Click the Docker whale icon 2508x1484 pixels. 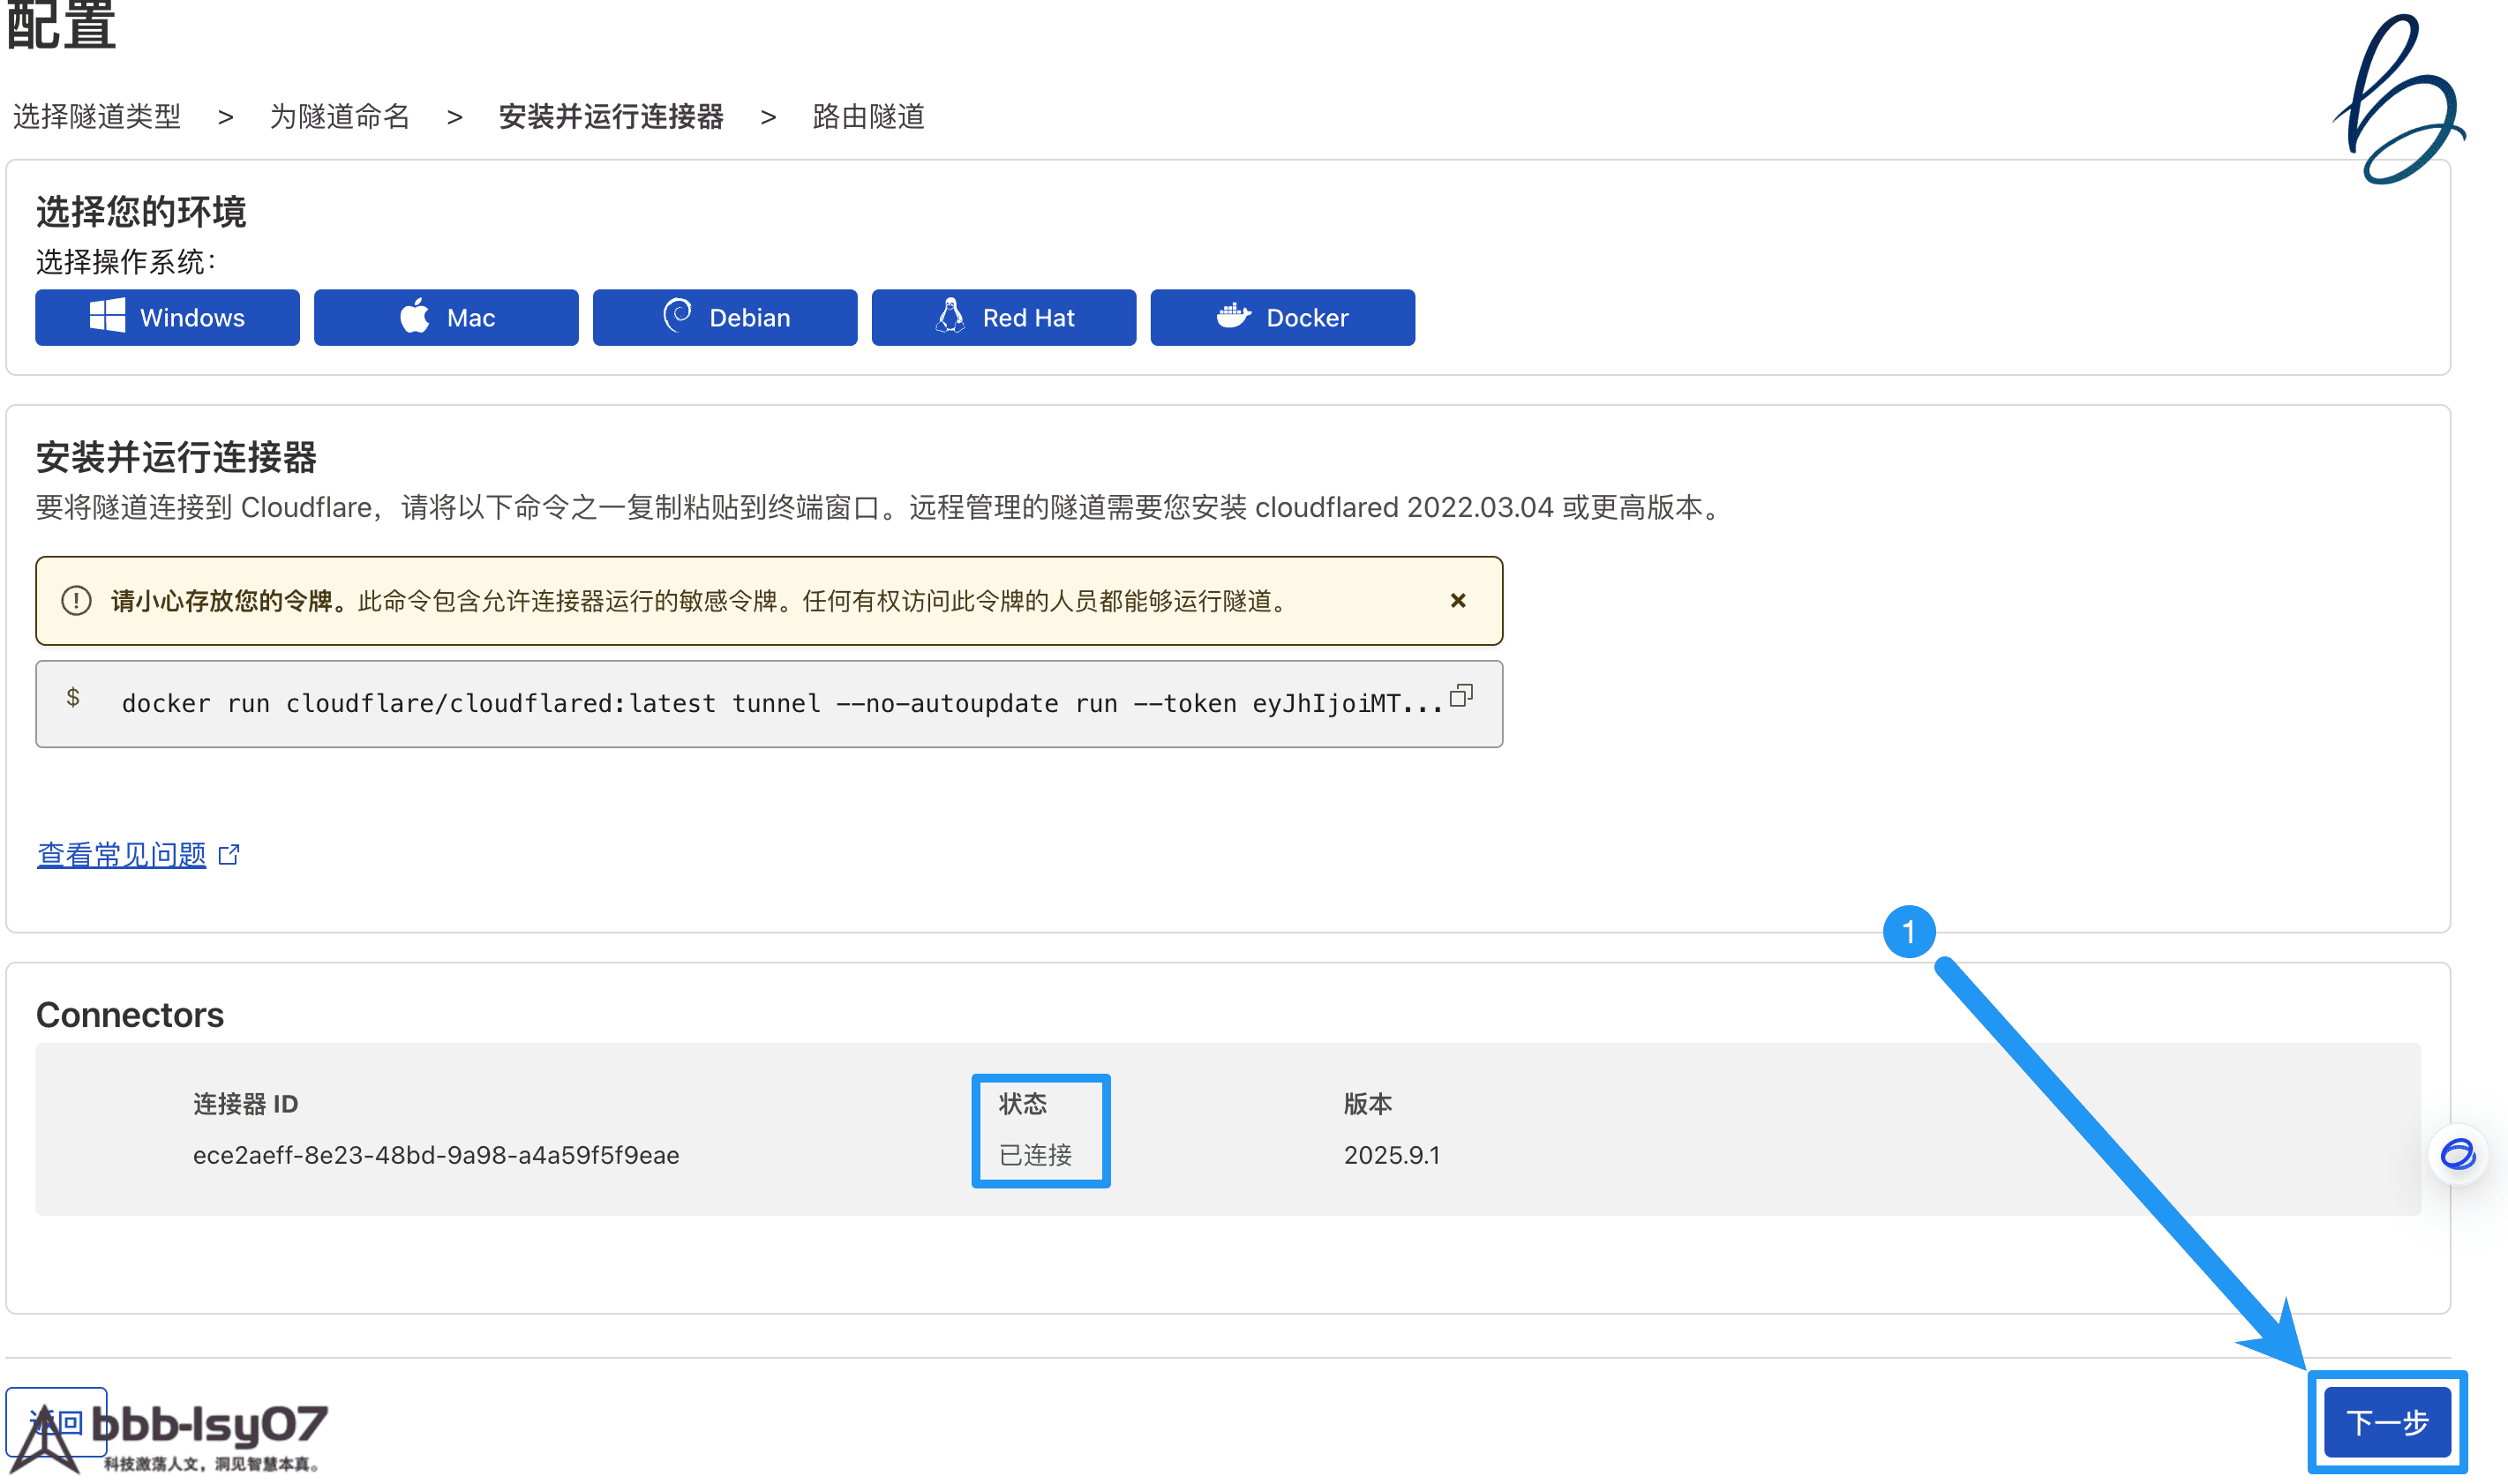[1233, 315]
